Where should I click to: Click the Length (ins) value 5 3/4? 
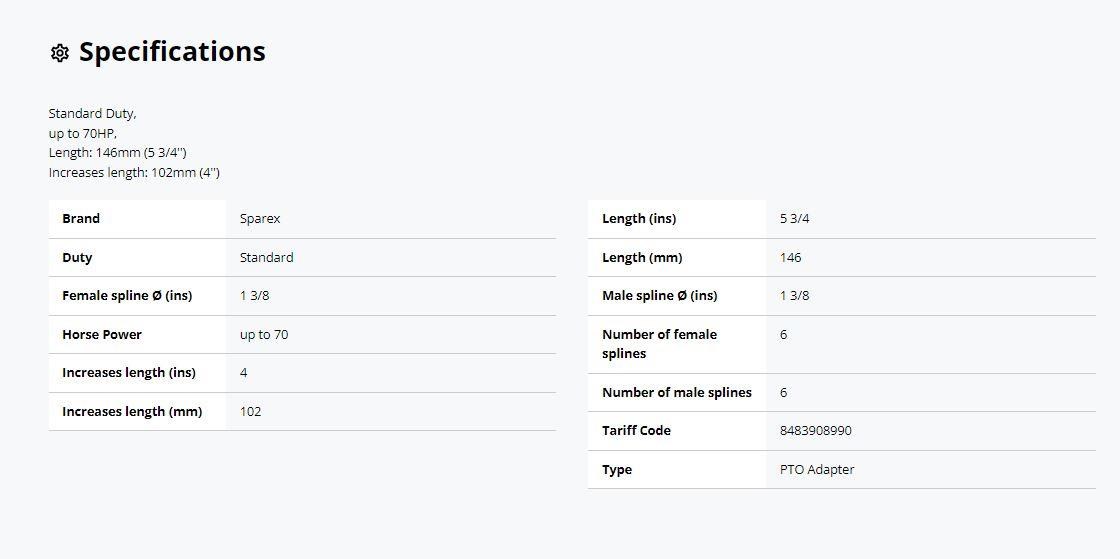tap(795, 218)
